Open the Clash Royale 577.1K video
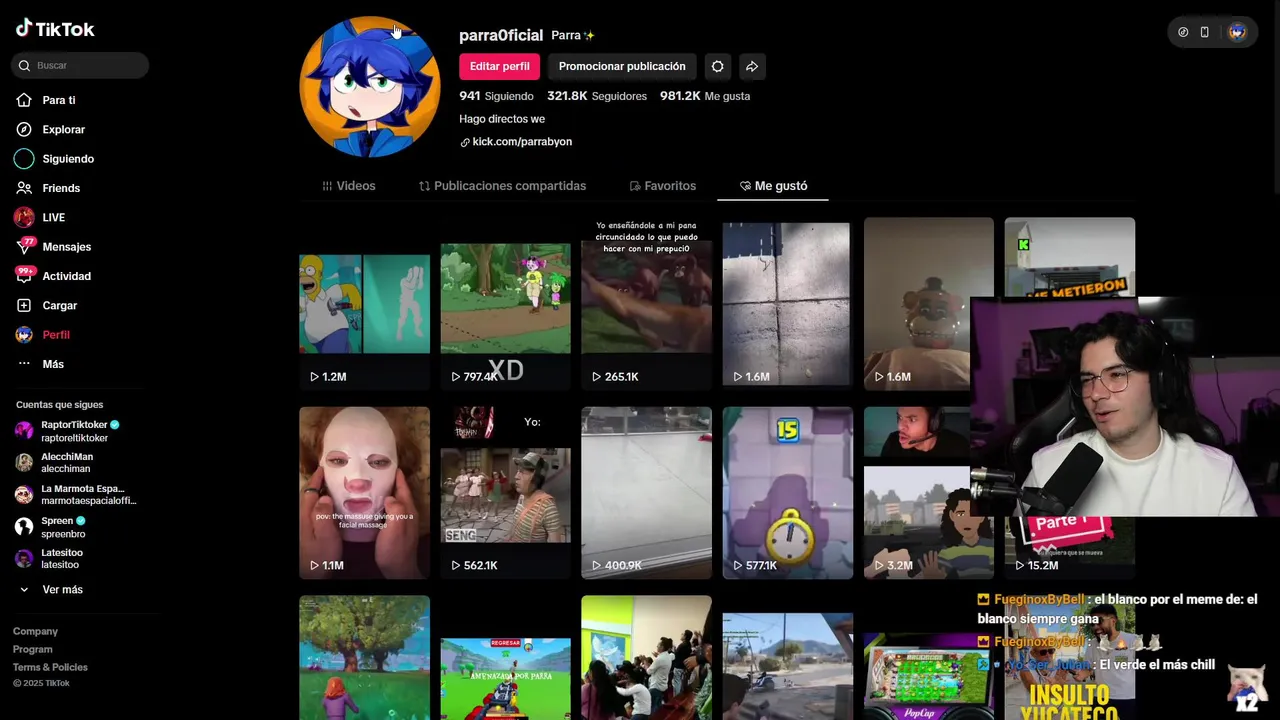Screen dimensions: 1280x720 [787, 493]
